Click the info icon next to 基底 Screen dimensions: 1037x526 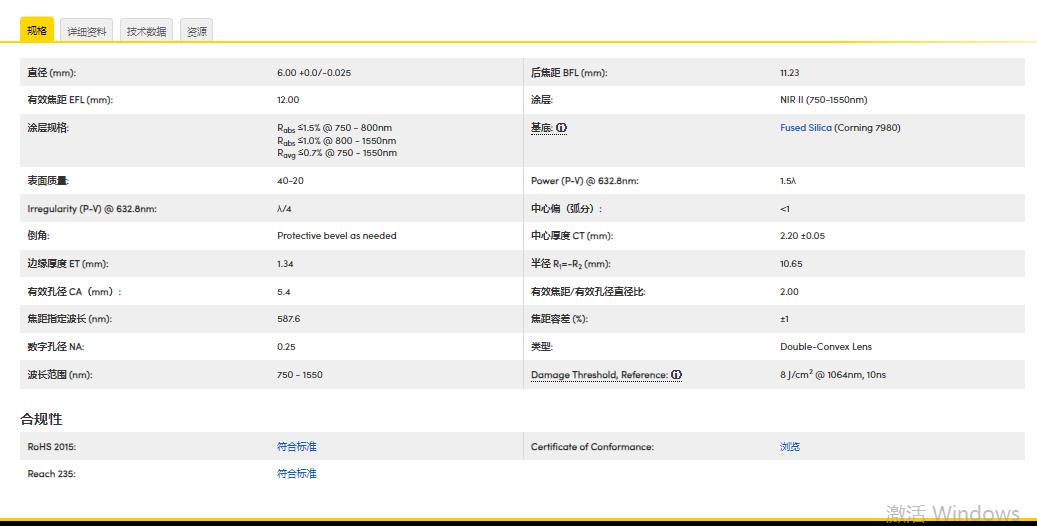561,128
